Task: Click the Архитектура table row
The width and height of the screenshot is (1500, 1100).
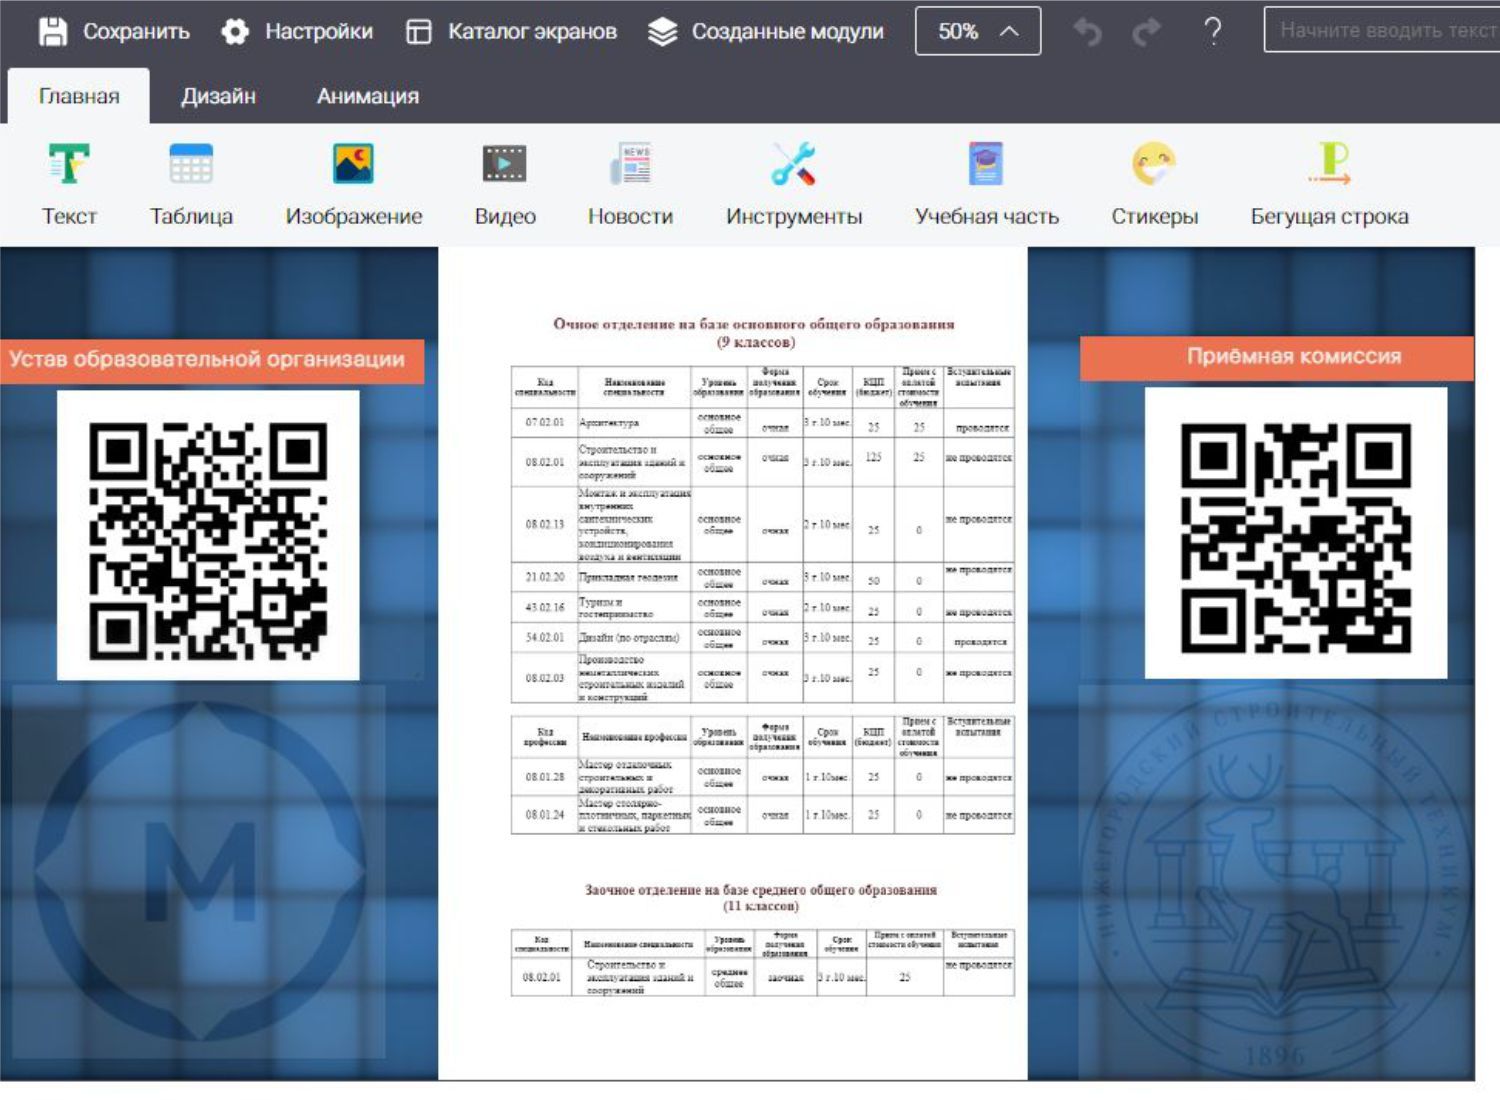Action: [x=763, y=423]
